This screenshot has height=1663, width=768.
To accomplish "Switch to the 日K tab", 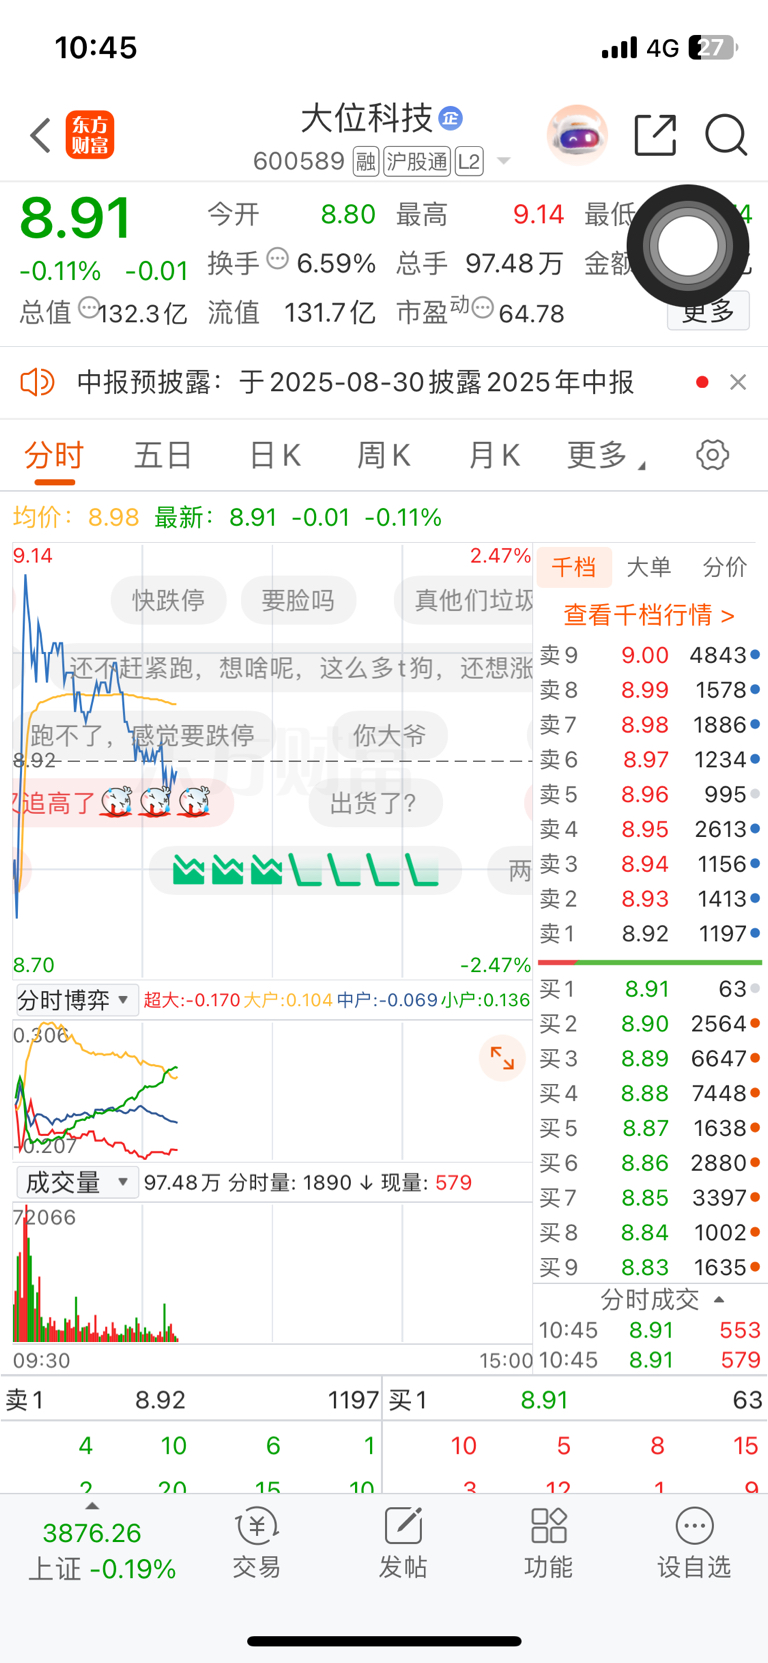I will click(x=274, y=456).
